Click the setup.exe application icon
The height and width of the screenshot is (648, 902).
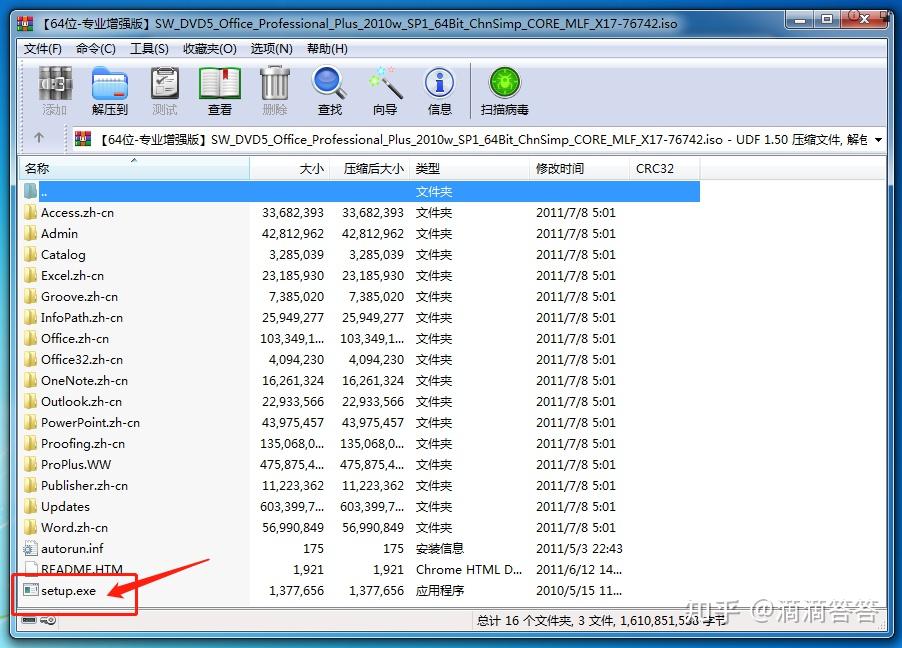[30, 590]
